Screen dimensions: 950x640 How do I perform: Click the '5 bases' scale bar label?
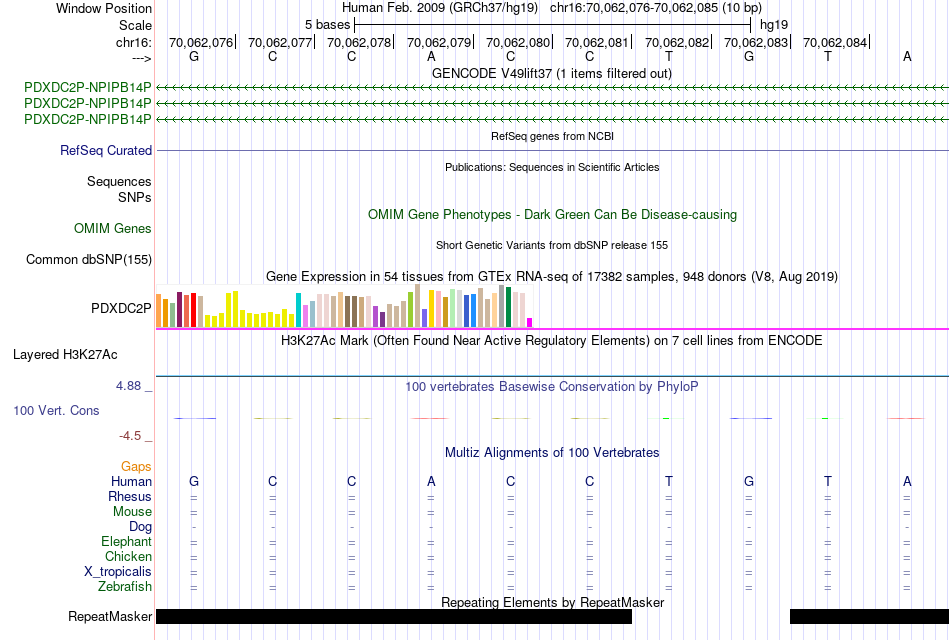[327, 25]
